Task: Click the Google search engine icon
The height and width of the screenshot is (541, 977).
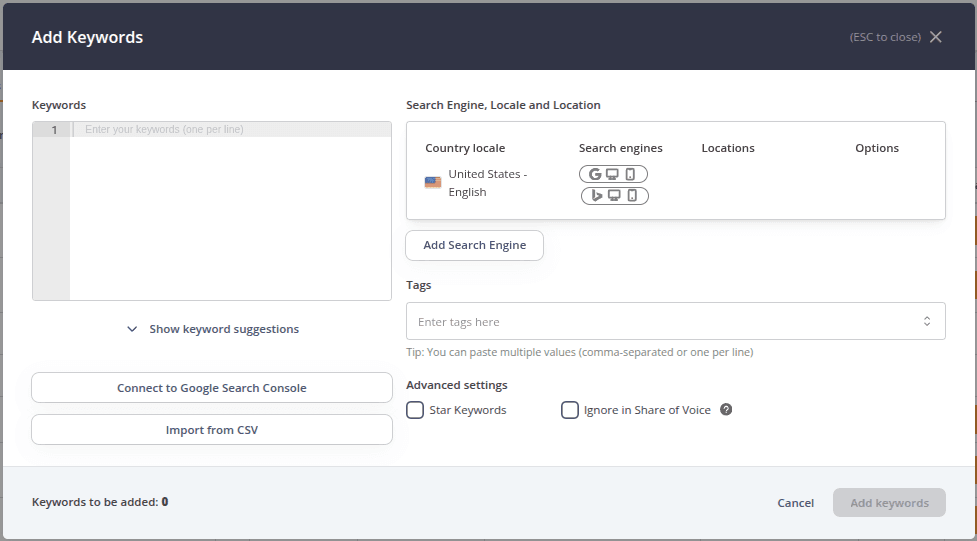Action: click(x=595, y=175)
